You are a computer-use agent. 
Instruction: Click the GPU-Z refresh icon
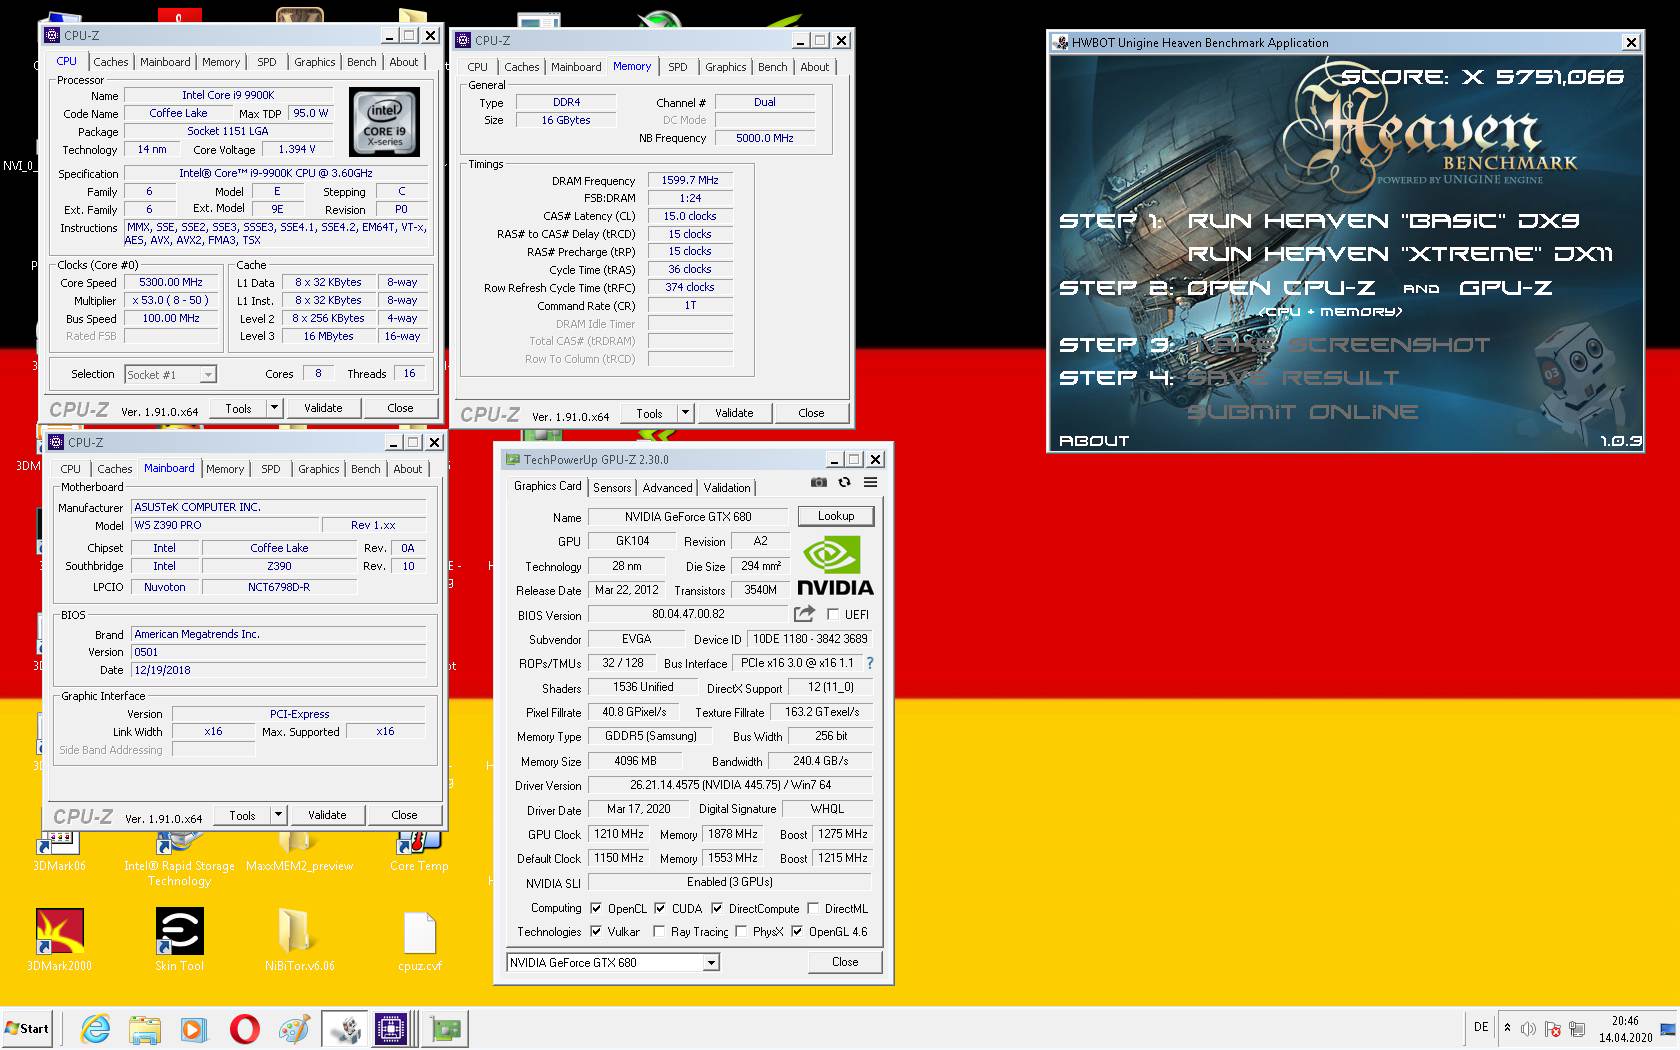(x=844, y=482)
